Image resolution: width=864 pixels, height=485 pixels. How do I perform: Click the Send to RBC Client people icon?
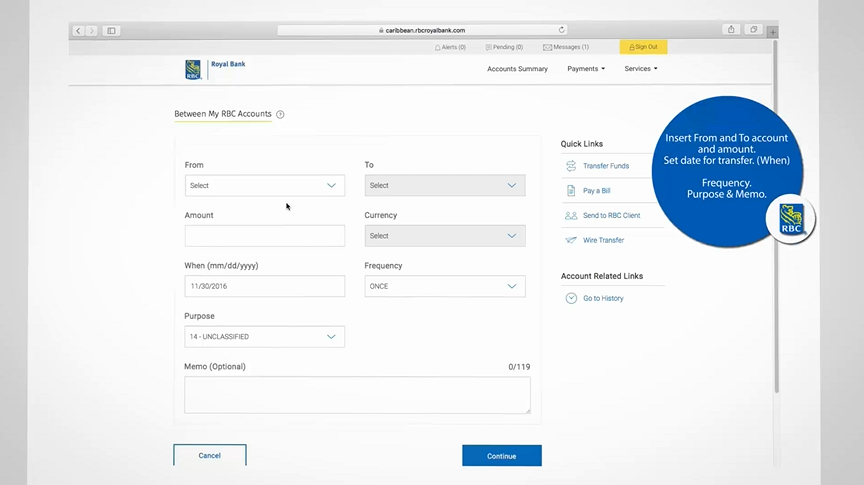click(571, 216)
